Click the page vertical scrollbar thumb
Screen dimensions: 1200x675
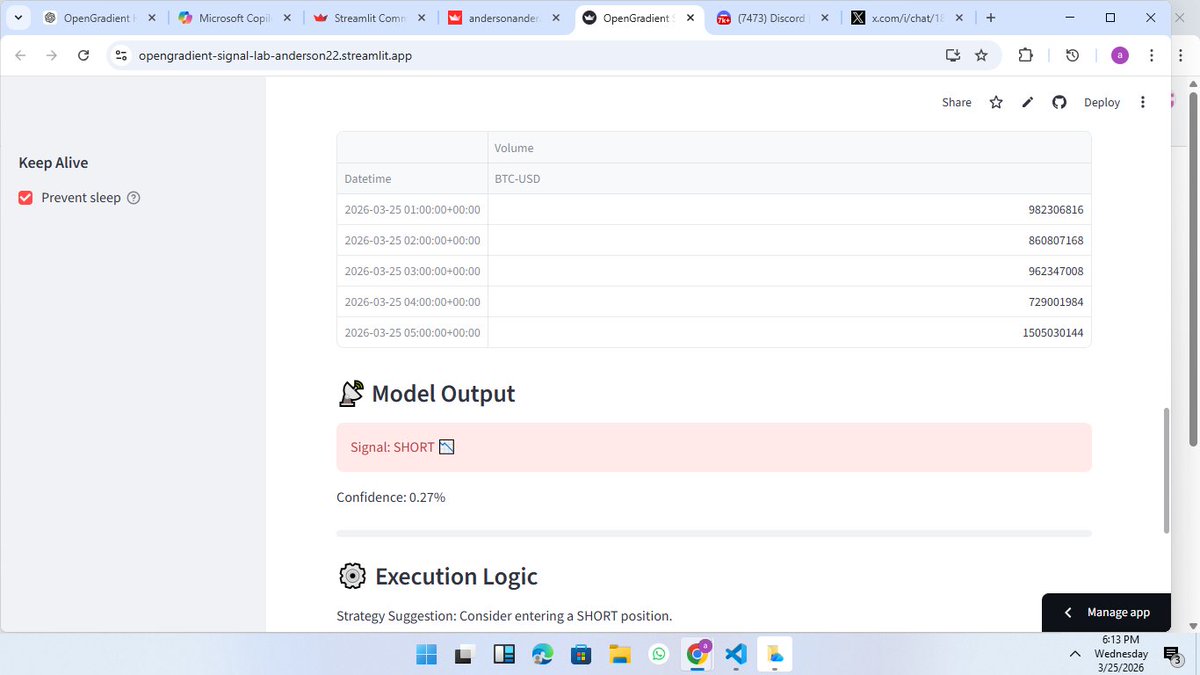[x=1164, y=470]
